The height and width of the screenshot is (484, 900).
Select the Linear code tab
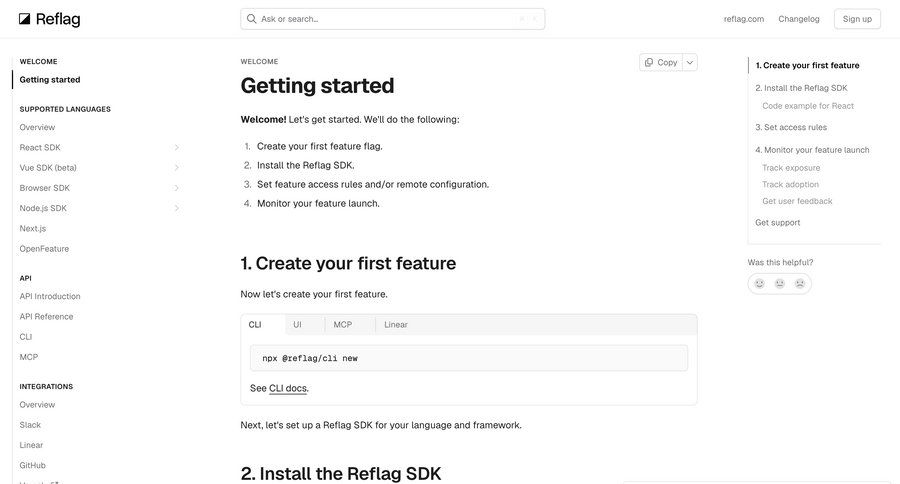(x=396, y=325)
